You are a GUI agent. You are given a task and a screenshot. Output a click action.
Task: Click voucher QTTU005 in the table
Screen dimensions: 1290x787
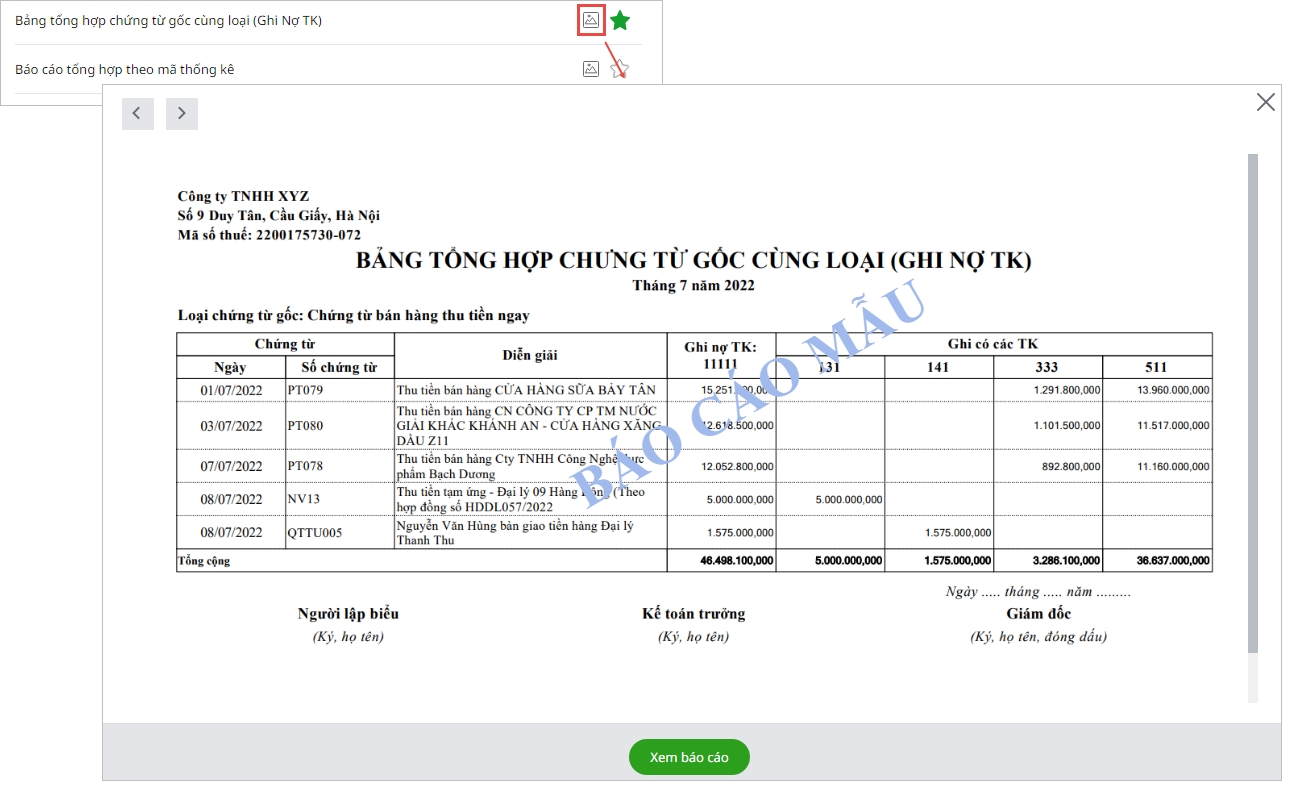pyautogui.click(x=314, y=532)
